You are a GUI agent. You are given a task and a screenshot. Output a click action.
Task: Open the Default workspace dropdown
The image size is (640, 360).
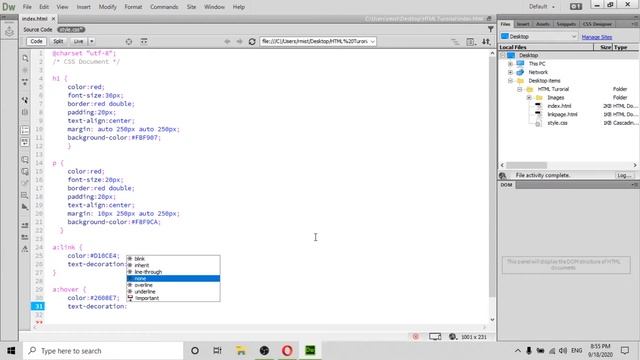(x=542, y=7)
